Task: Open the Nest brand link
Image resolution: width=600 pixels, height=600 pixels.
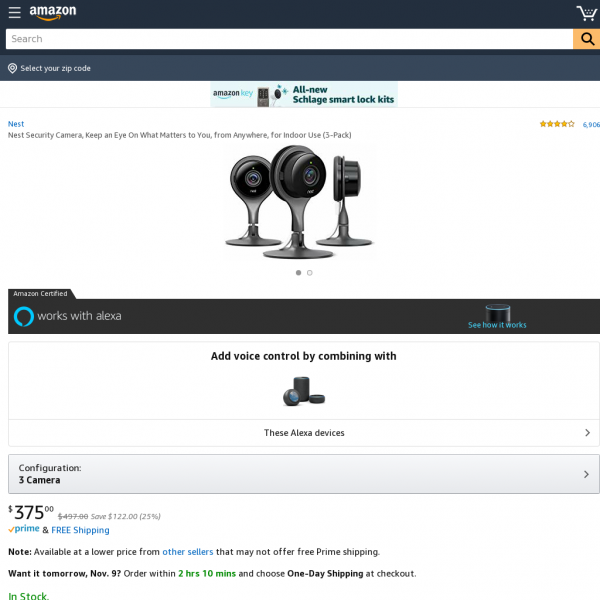Action: pyautogui.click(x=16, y=124)
